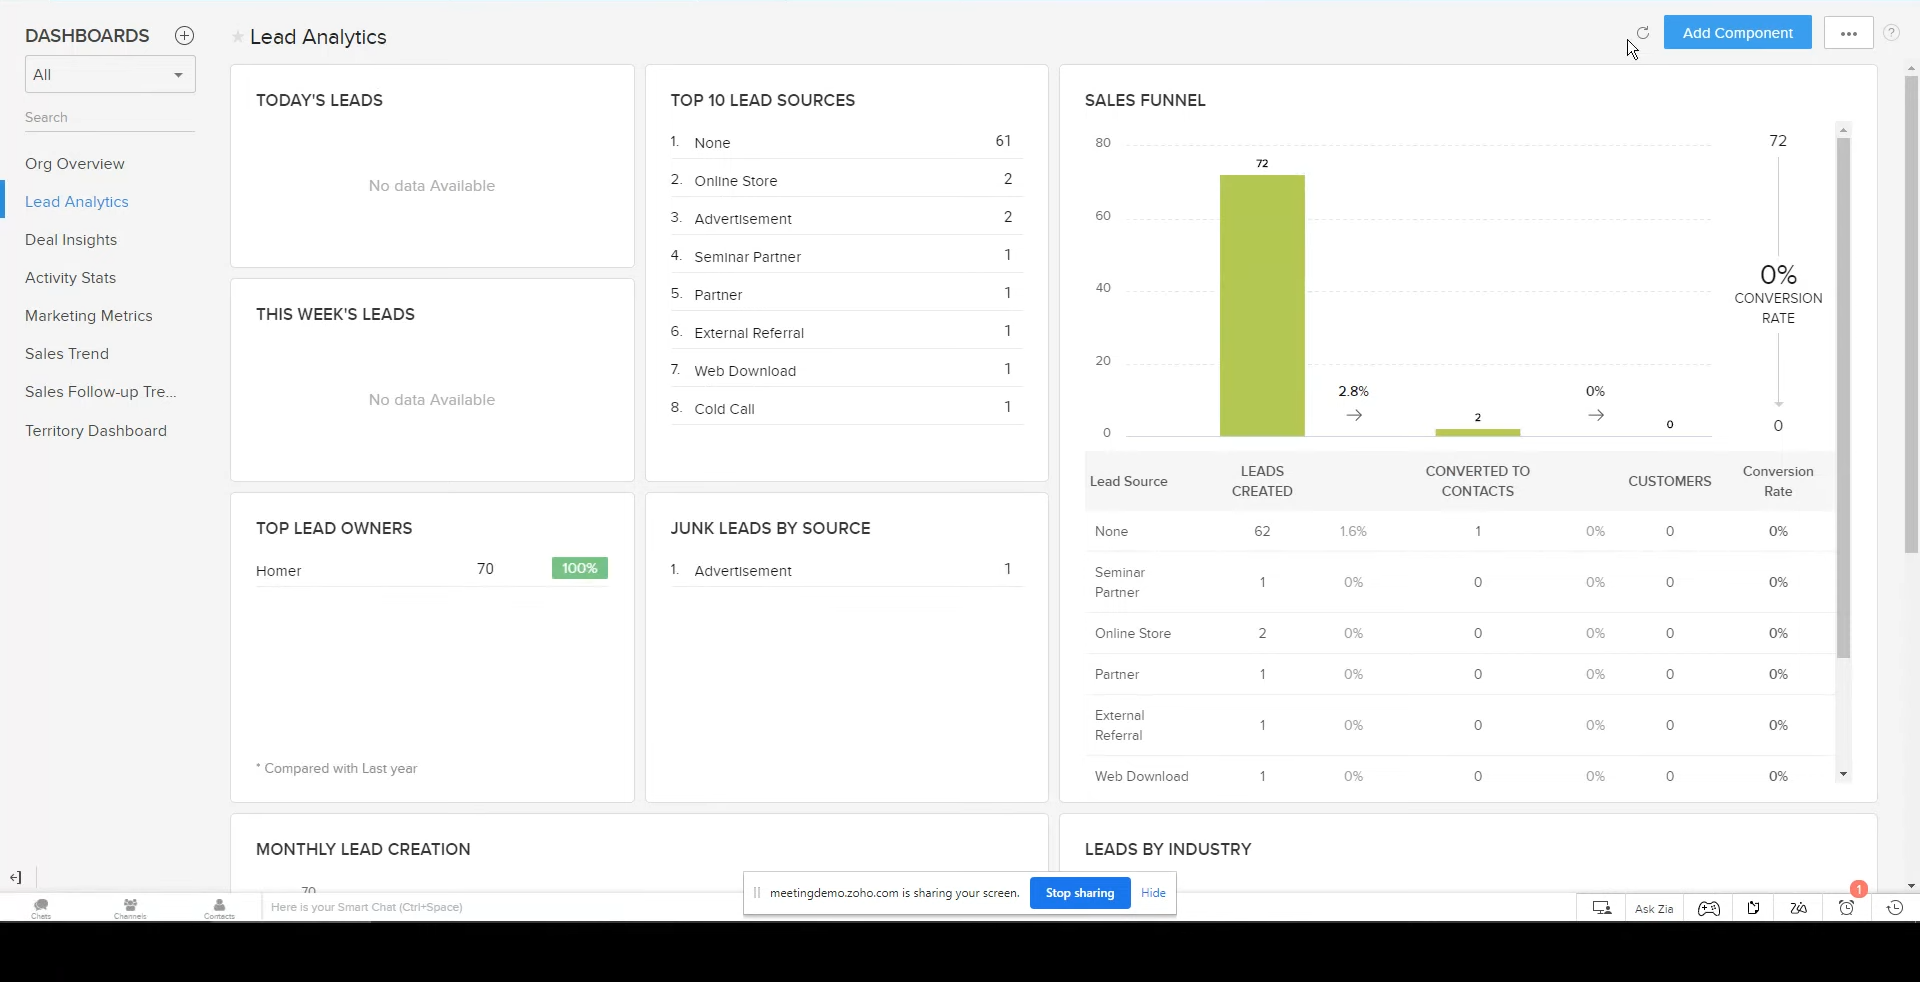Select Deal Insights dashboard
This screenshot has width=1920, height=982.
tap(71, 240)
